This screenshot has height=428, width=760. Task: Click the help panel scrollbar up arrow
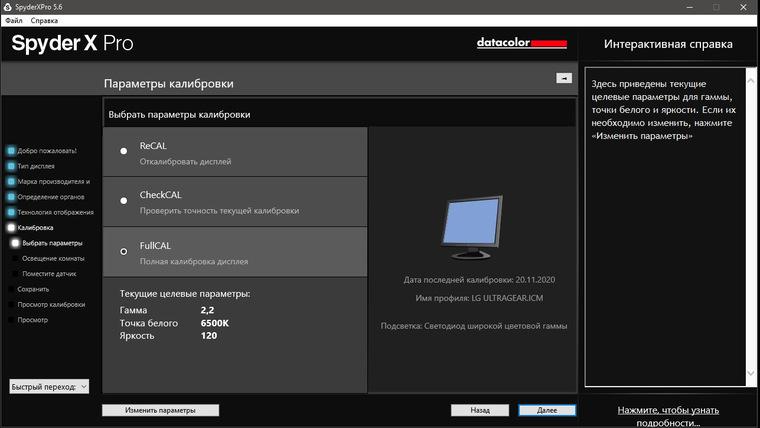[x=751, y=80]
